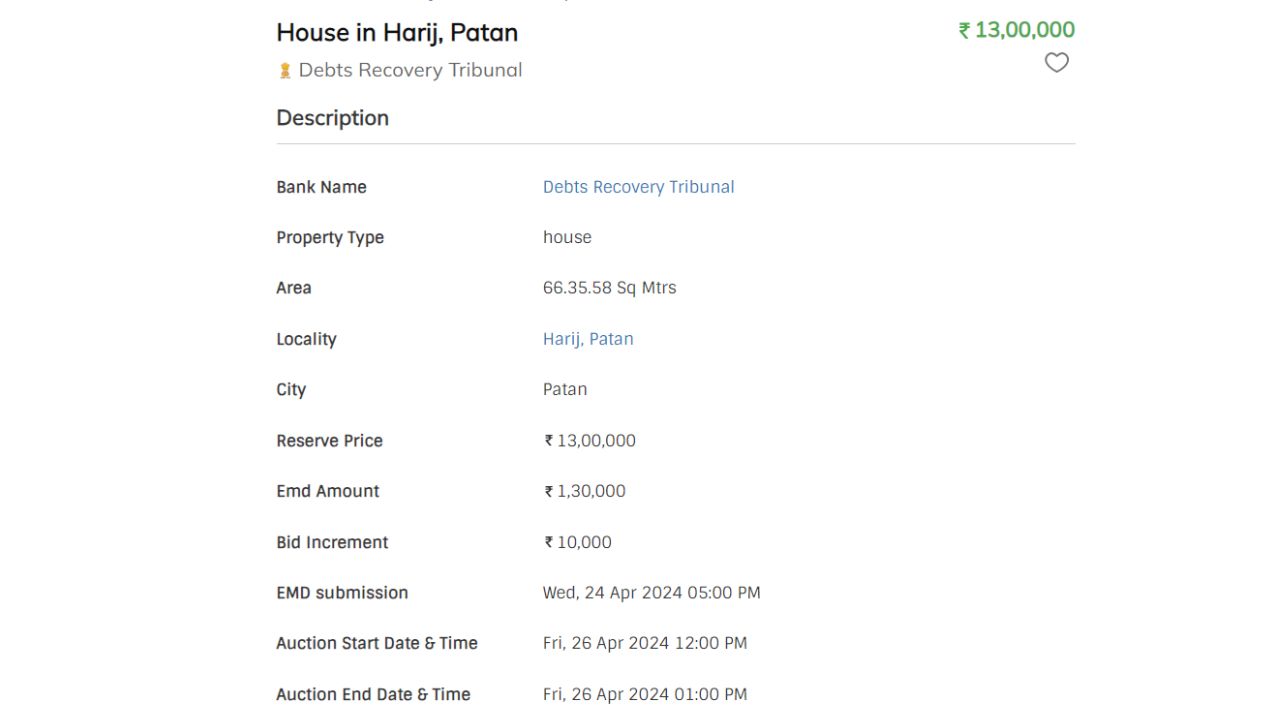Screen dimensions: 1280x720
Task: Select auction end time Fri, 26 Apr 01:00 PM
Action: [x=645, y=694]
